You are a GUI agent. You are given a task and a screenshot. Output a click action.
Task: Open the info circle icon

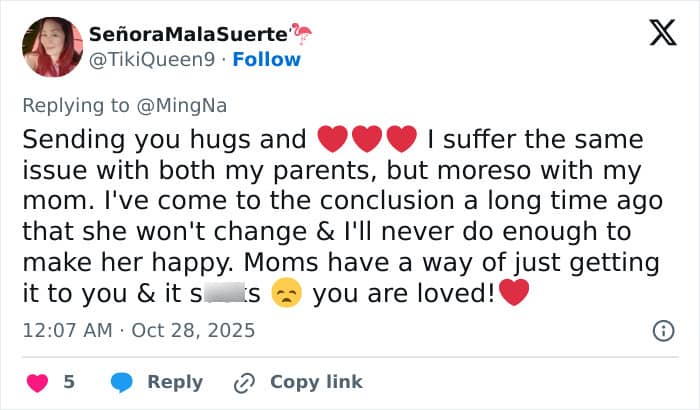pos(662,330)
